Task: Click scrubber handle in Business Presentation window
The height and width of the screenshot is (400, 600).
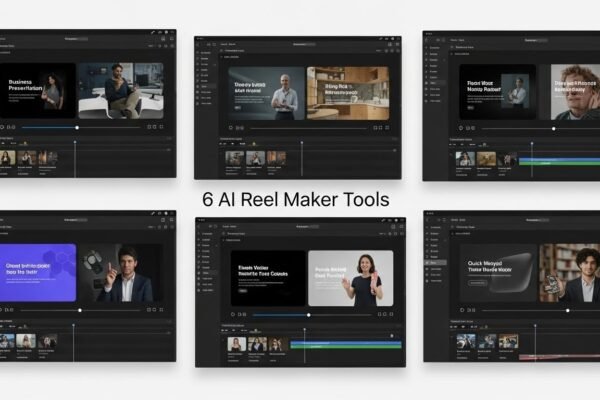Action: pyautogui.click(x=77, y=127)
